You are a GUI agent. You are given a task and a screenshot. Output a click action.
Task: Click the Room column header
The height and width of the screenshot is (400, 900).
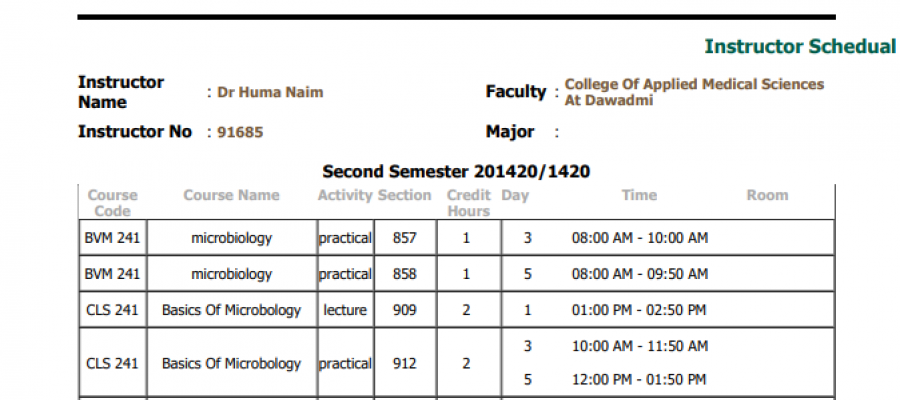tap(767, 196)
